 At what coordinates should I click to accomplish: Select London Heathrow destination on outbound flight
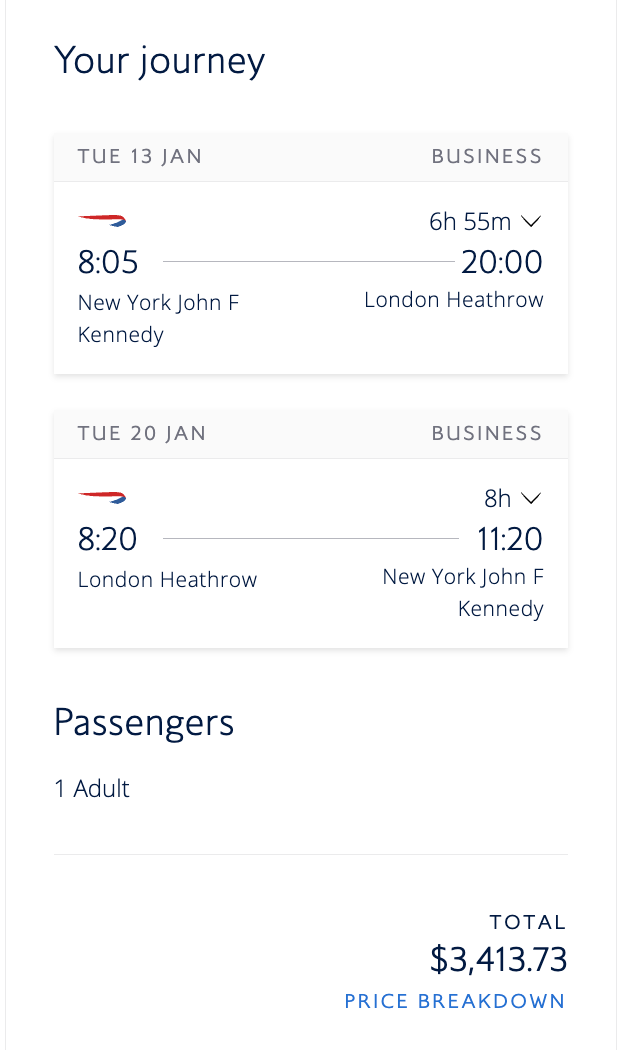(x=453, y=299)
